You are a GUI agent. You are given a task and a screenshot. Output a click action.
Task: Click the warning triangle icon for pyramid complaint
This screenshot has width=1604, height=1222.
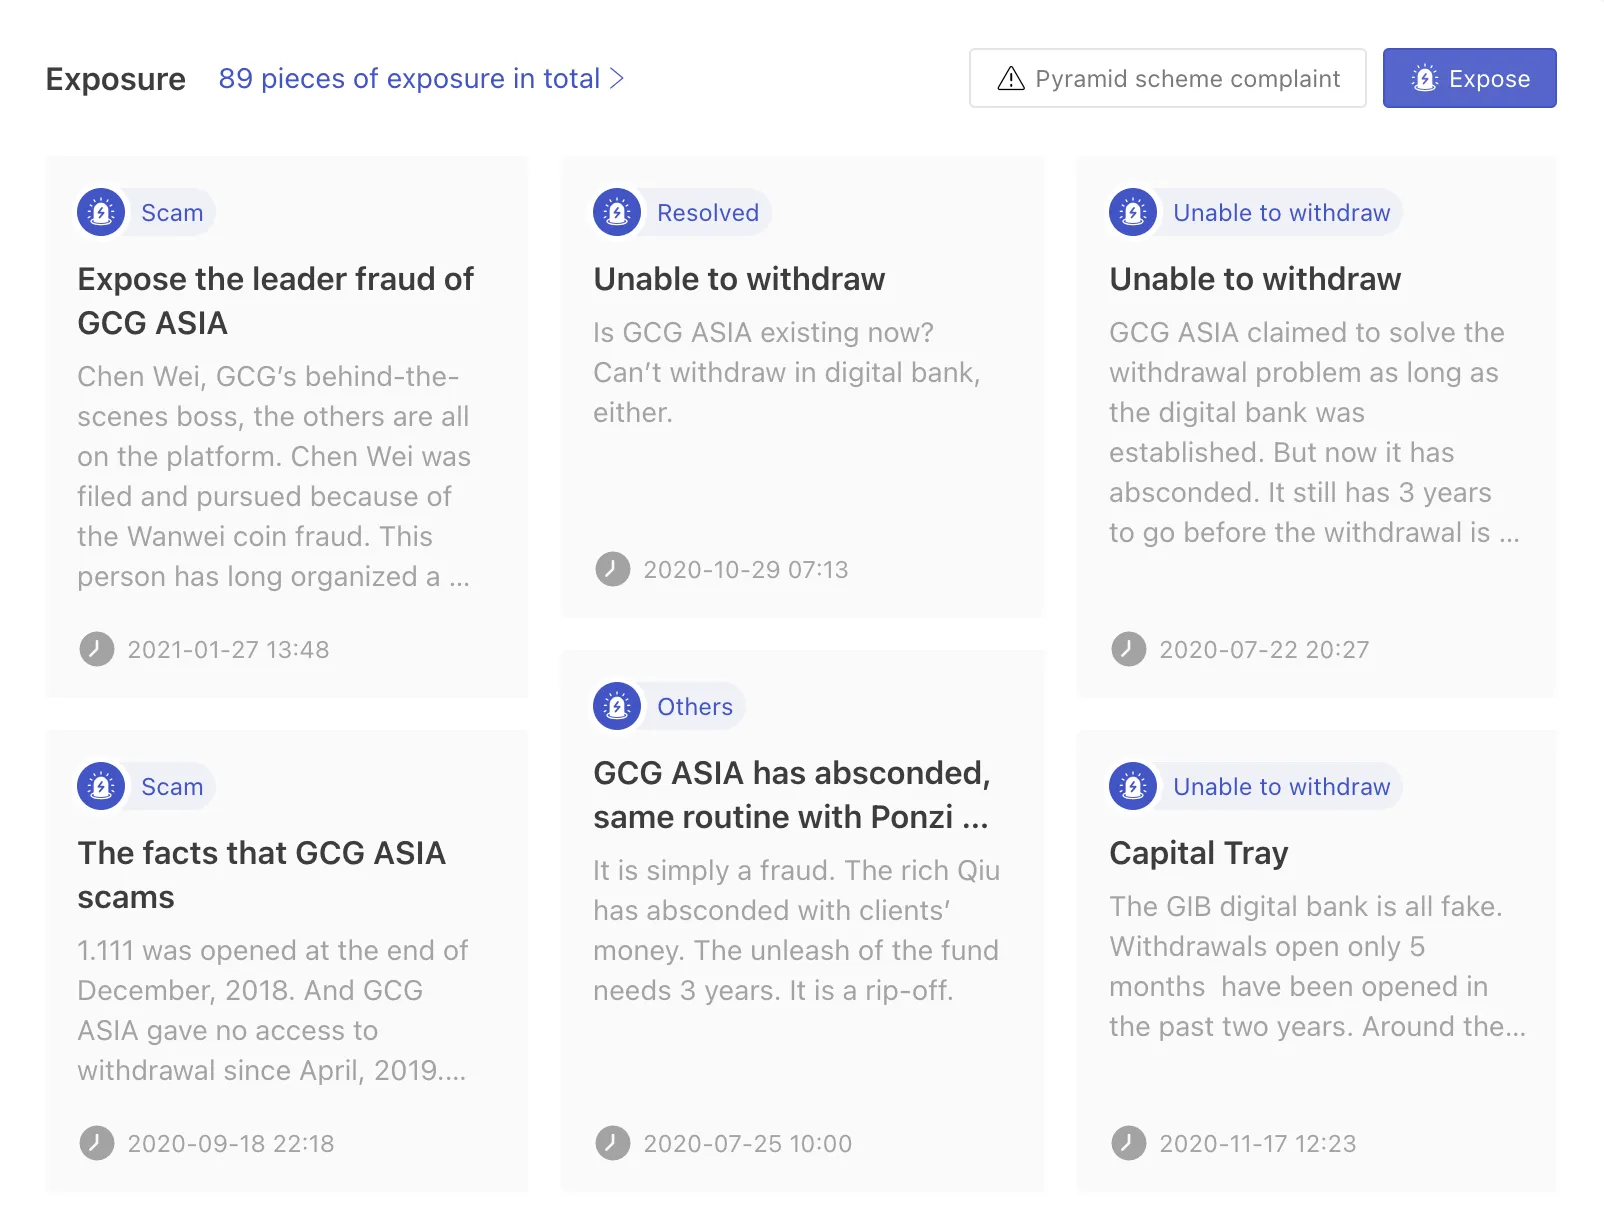pos(1011,78)
